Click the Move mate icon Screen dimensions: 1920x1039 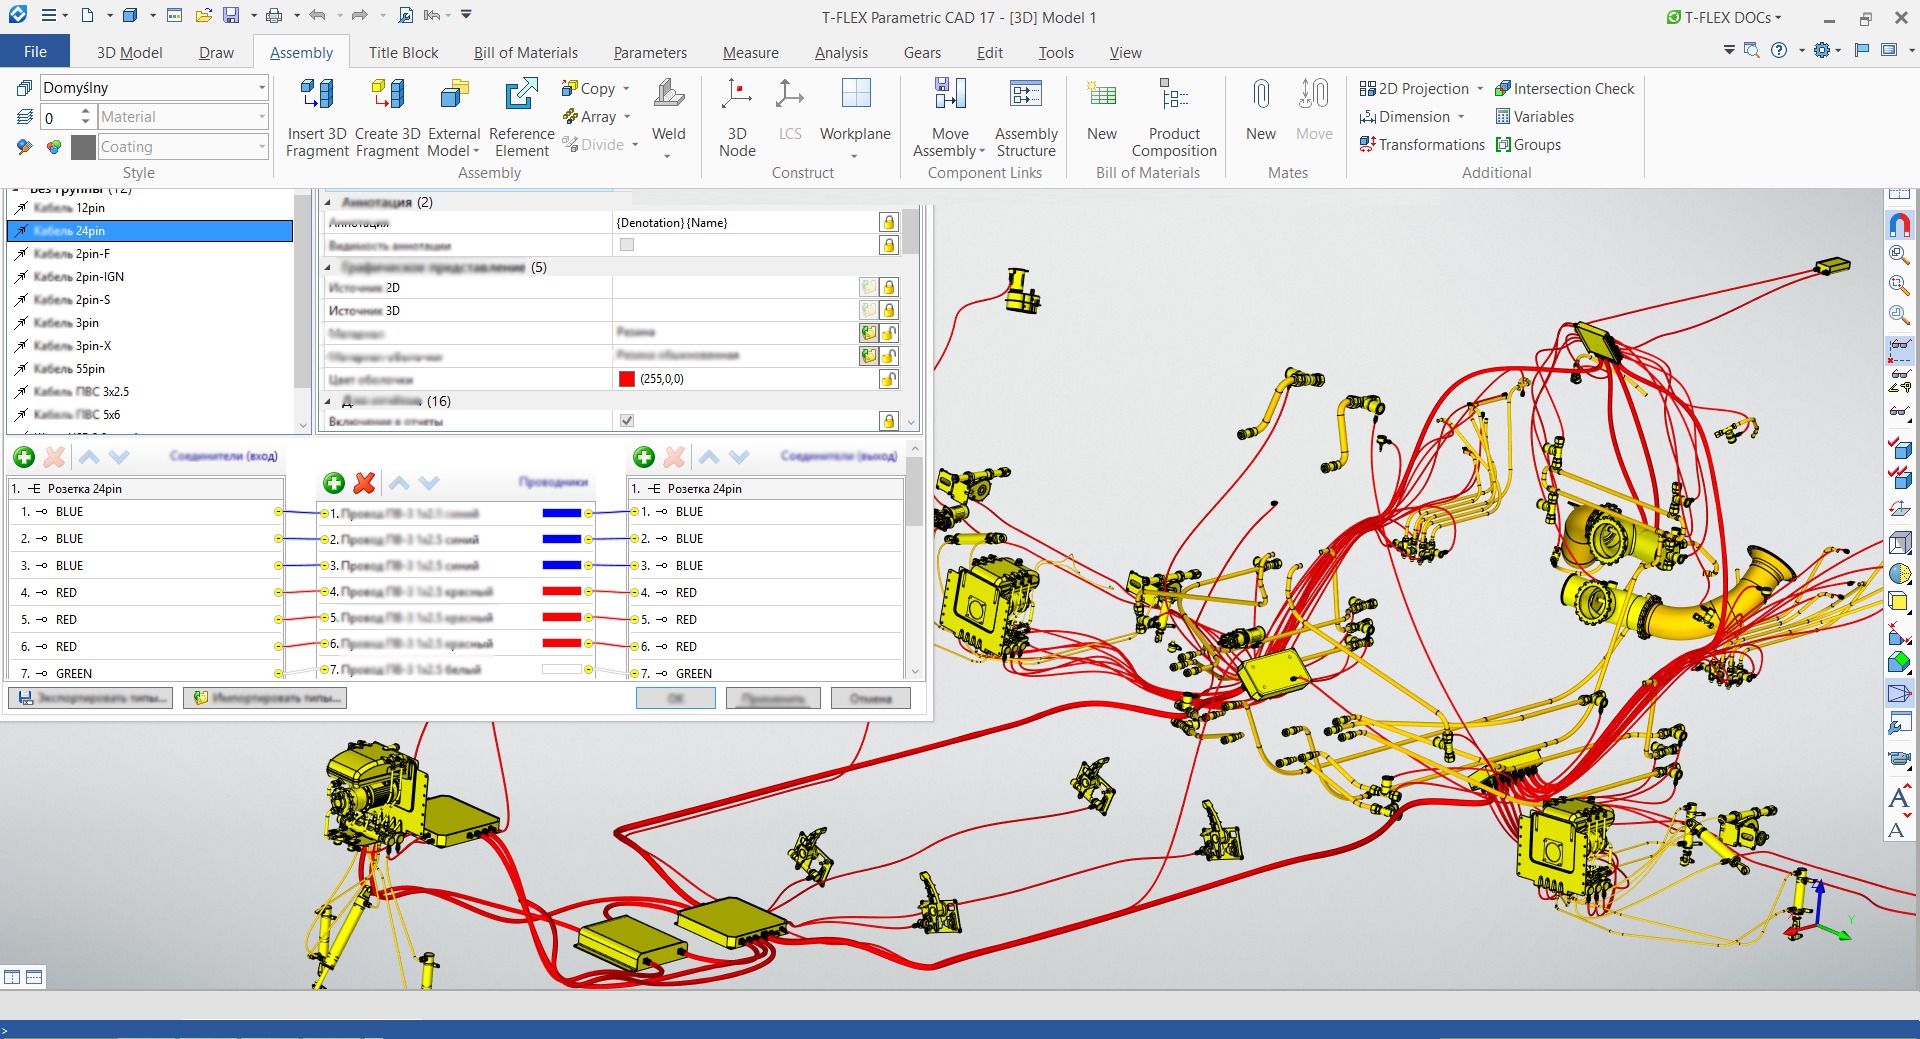coord(1314,94)
